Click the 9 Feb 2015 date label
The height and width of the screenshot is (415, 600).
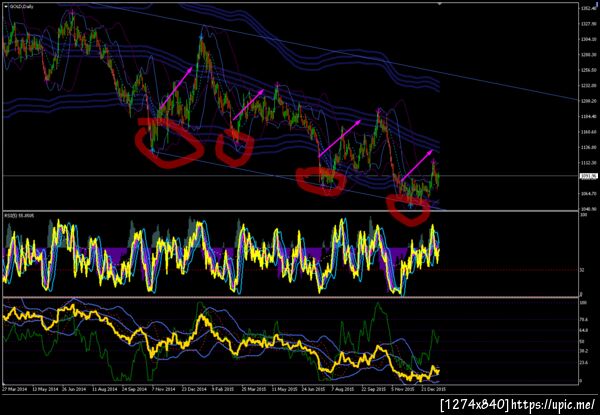223,388
